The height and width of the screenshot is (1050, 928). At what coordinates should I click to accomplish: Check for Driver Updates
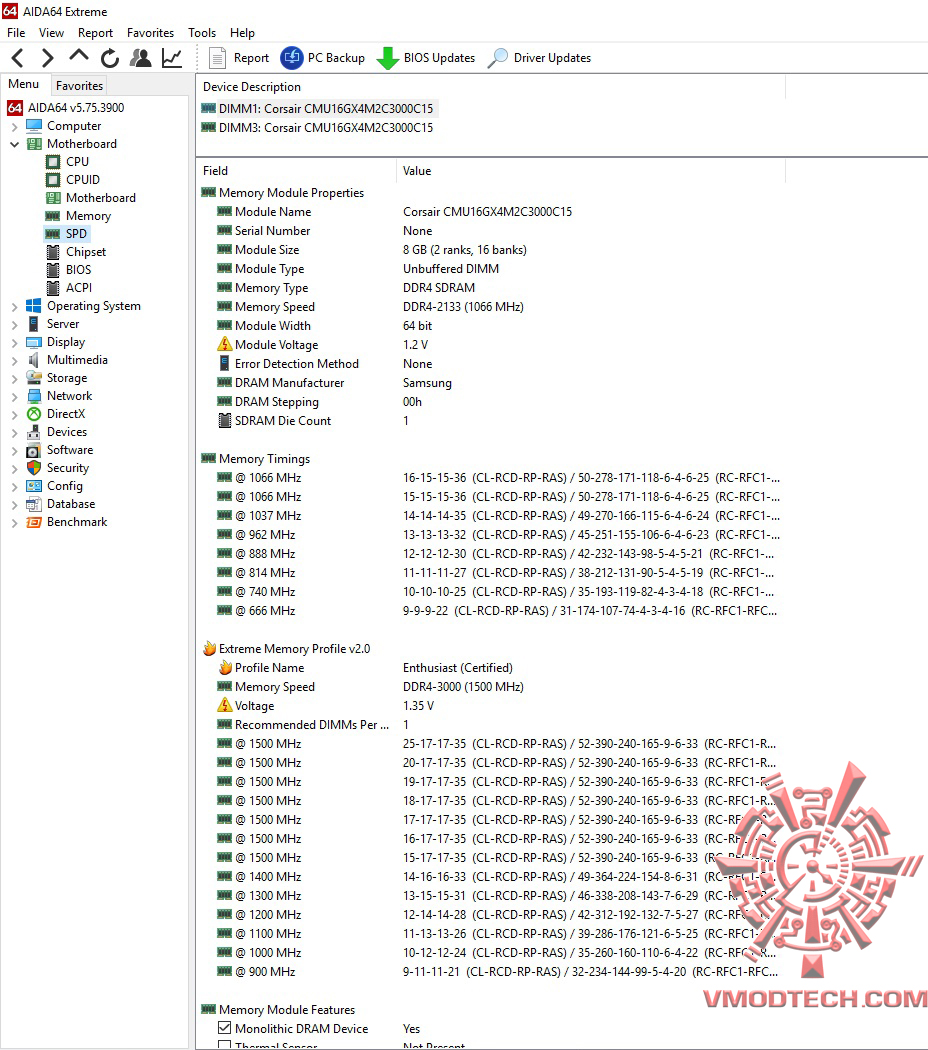pos(540,58)
